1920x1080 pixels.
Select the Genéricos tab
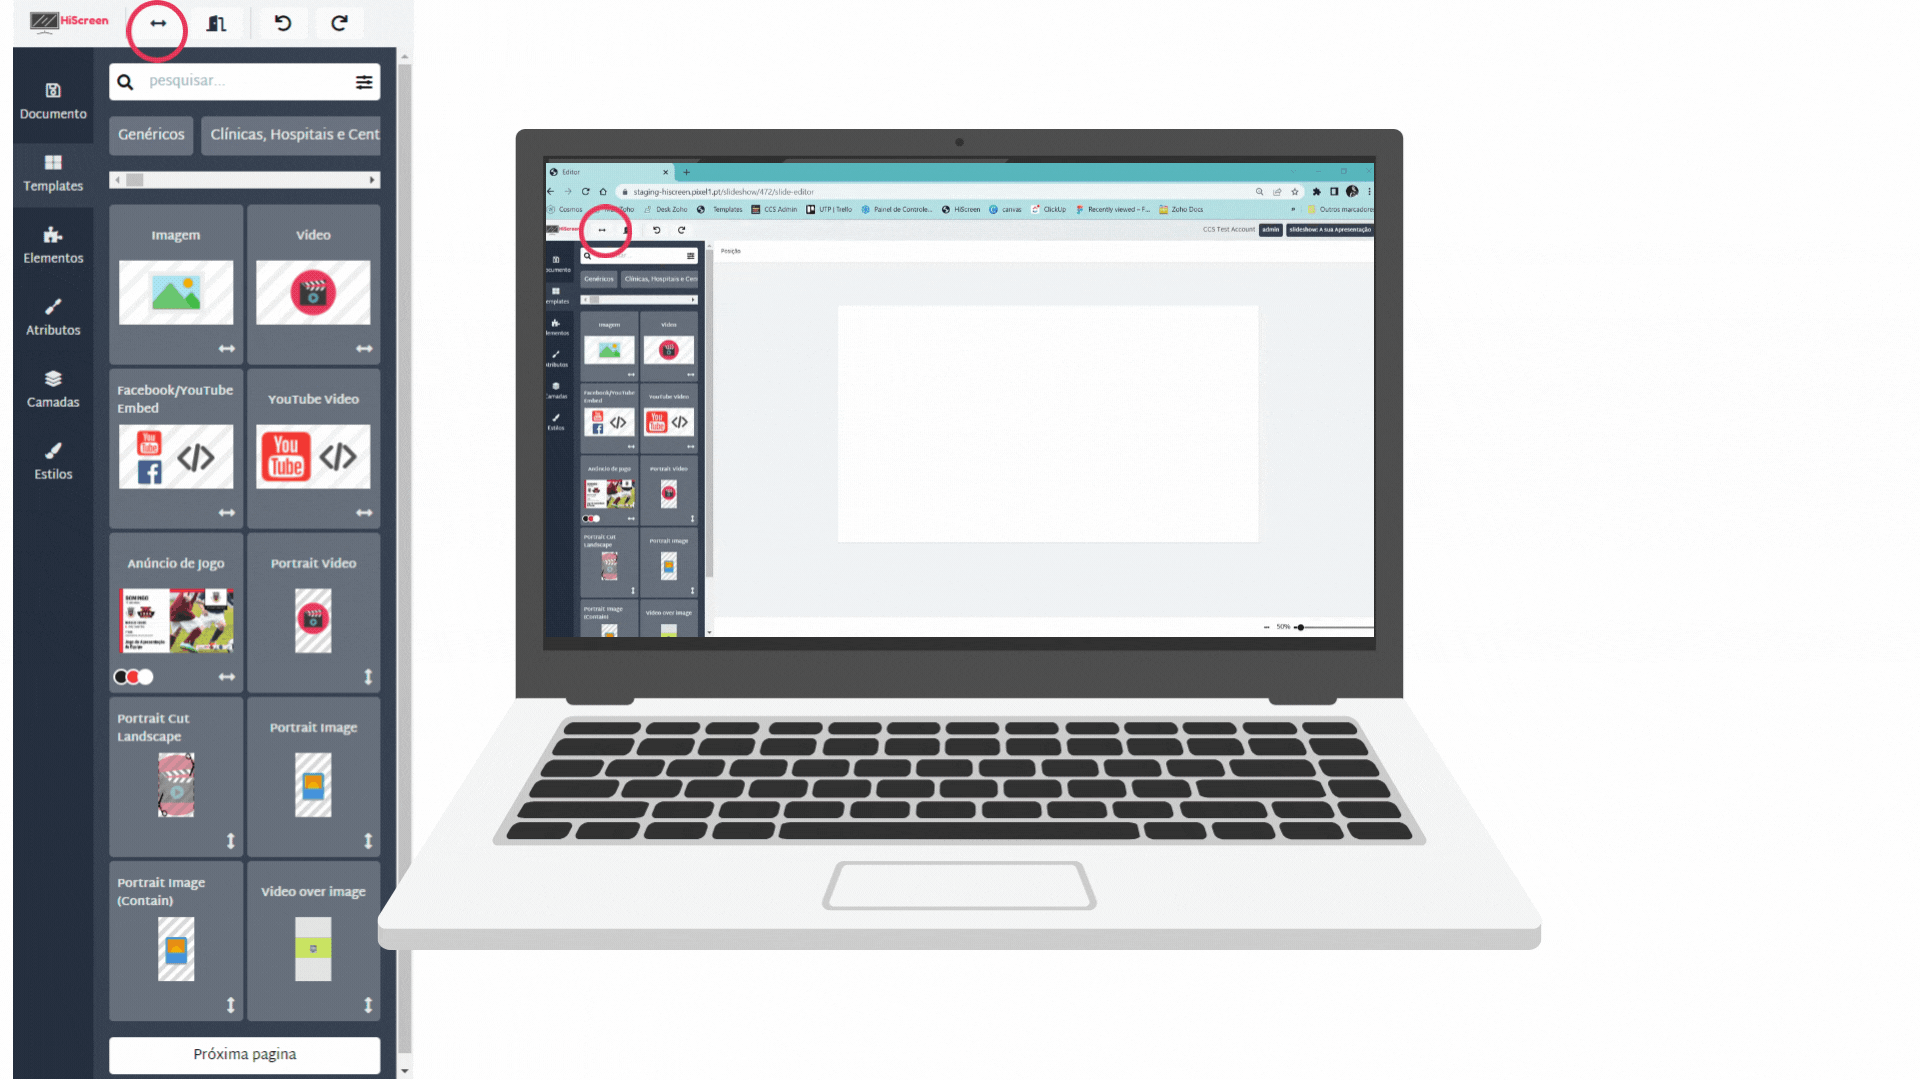(150, 133)
